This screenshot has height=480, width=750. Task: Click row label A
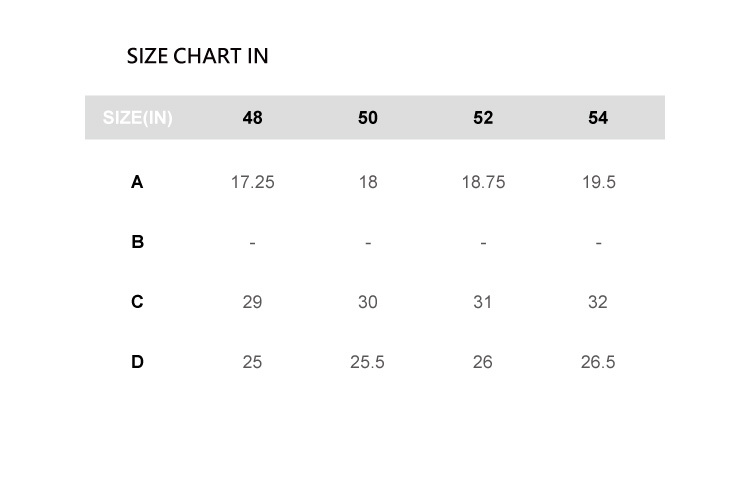pos(137,182)
